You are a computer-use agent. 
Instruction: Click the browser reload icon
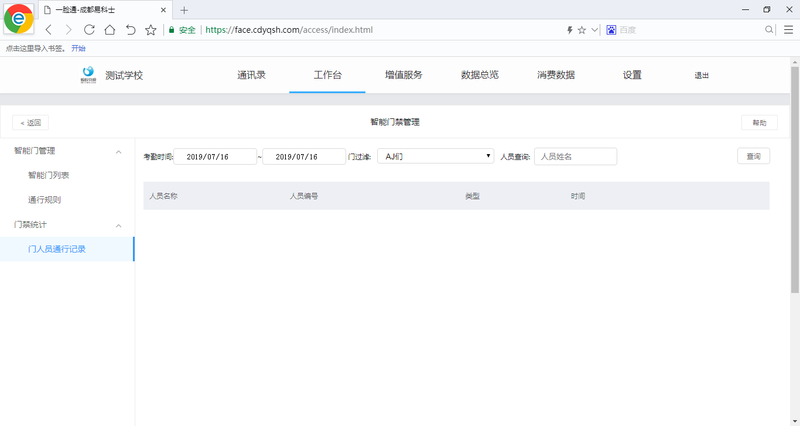pyautogui.click(x=89, y=30)
